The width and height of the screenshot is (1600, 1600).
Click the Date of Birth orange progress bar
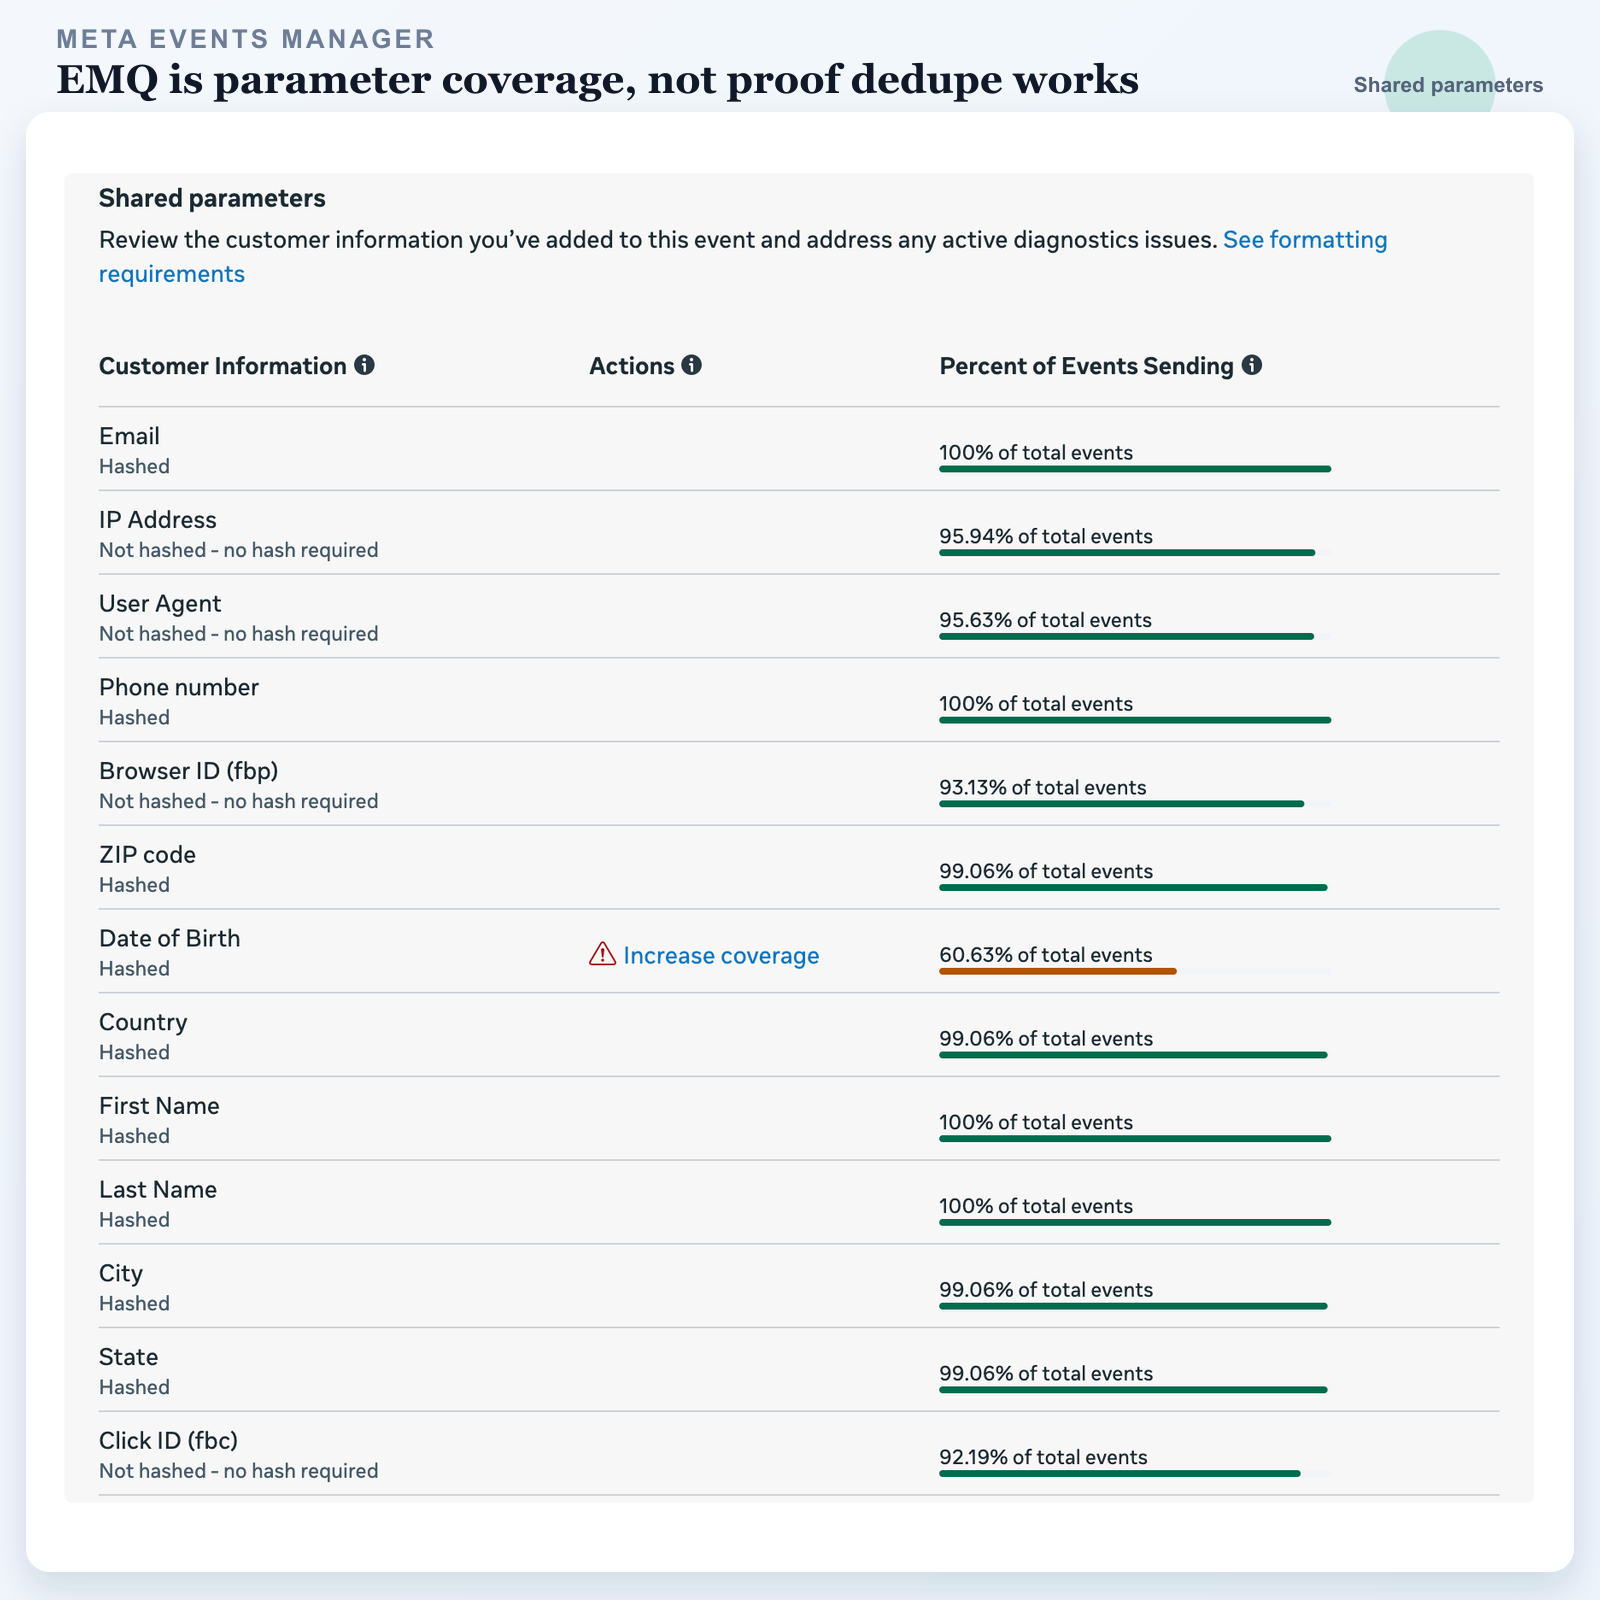click(x=1058, y=971)
